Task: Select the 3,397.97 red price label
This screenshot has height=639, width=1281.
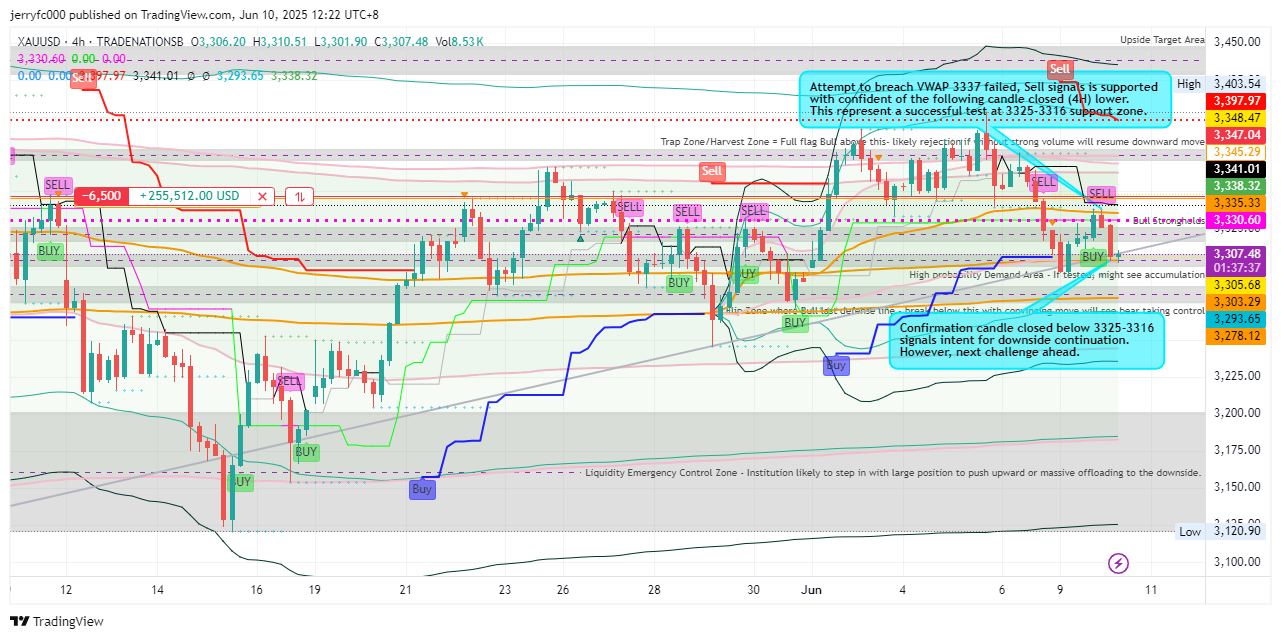Action: click(x=1237, y=102)
